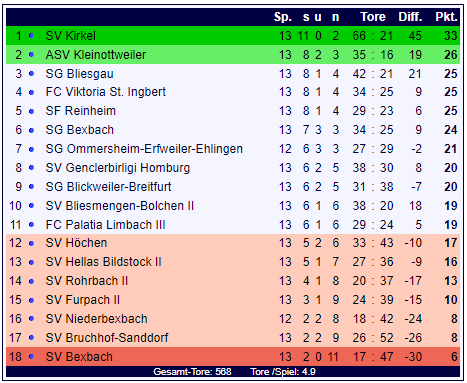Click the Pkt. column header
This screenshot has width=467, height=383.
click(446, 17)
